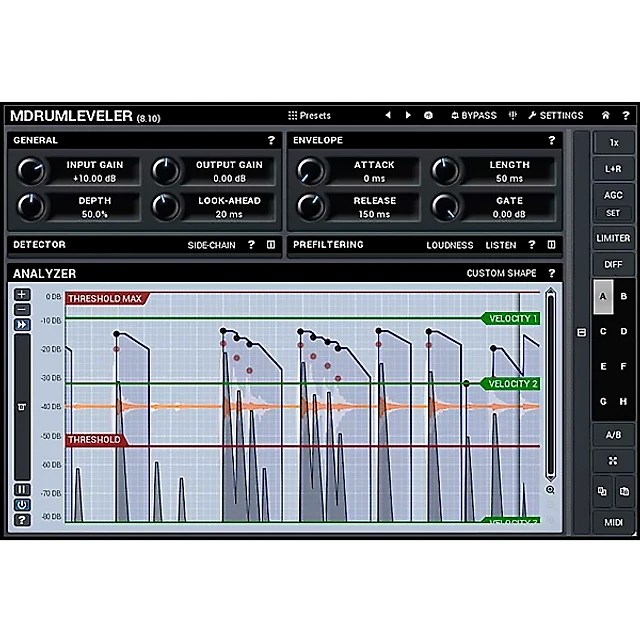Select next preset with right arrow

coord(408,116)
